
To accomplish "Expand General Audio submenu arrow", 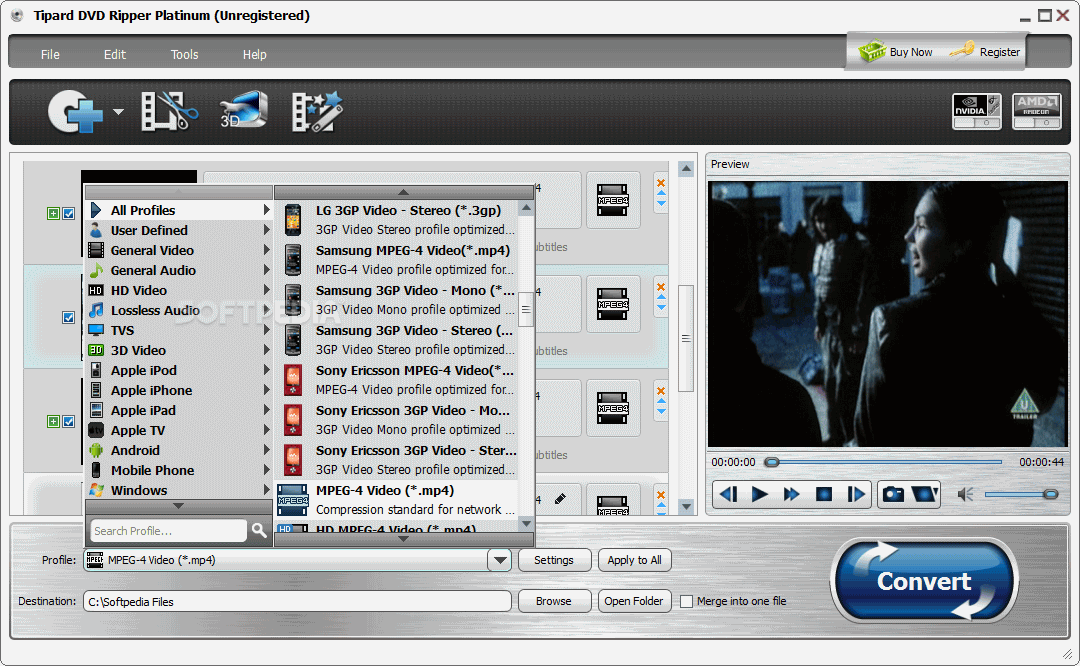I will (267, 270).
